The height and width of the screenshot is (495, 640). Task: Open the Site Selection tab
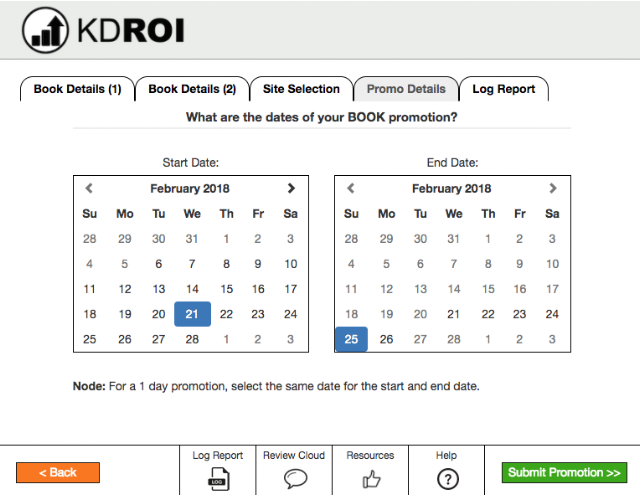point(301,89)
